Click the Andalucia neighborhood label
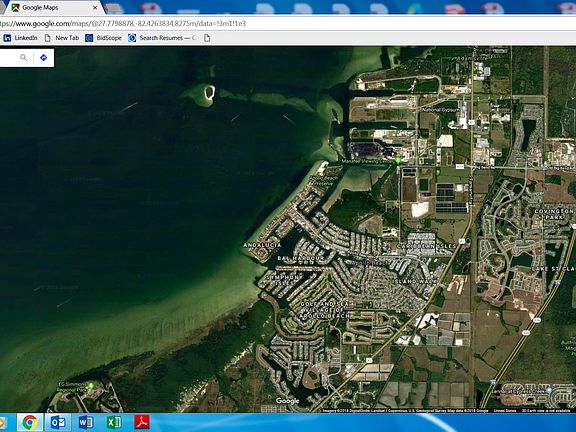 262,245
